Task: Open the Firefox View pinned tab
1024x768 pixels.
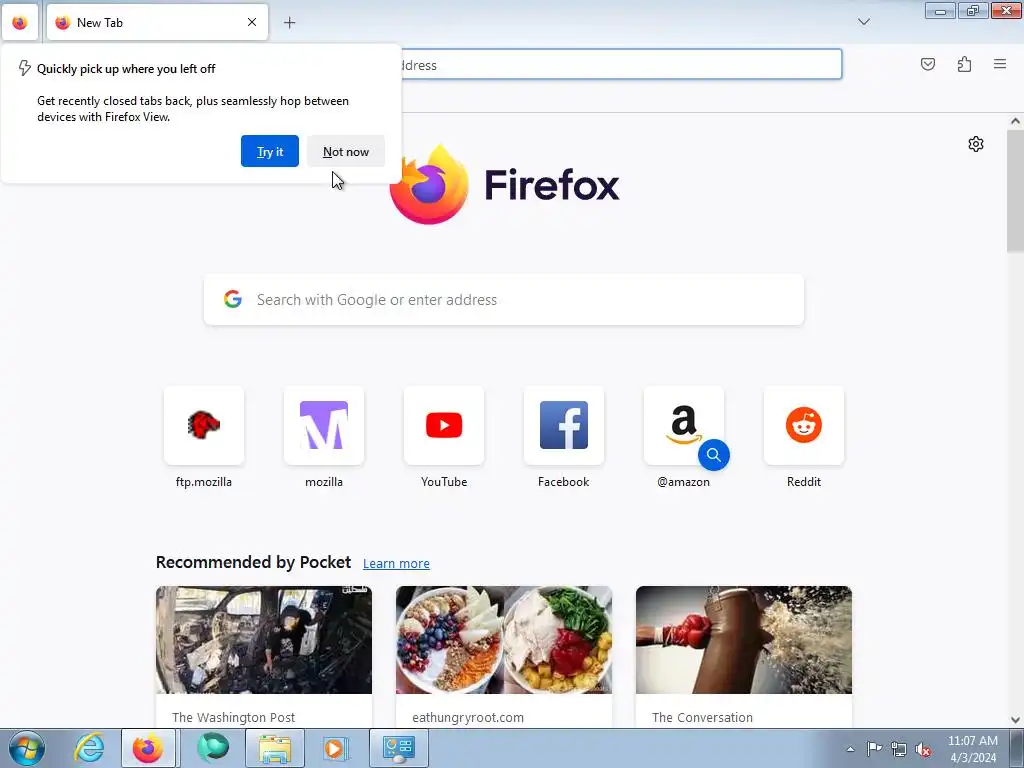Action: (x=20, y=22)
